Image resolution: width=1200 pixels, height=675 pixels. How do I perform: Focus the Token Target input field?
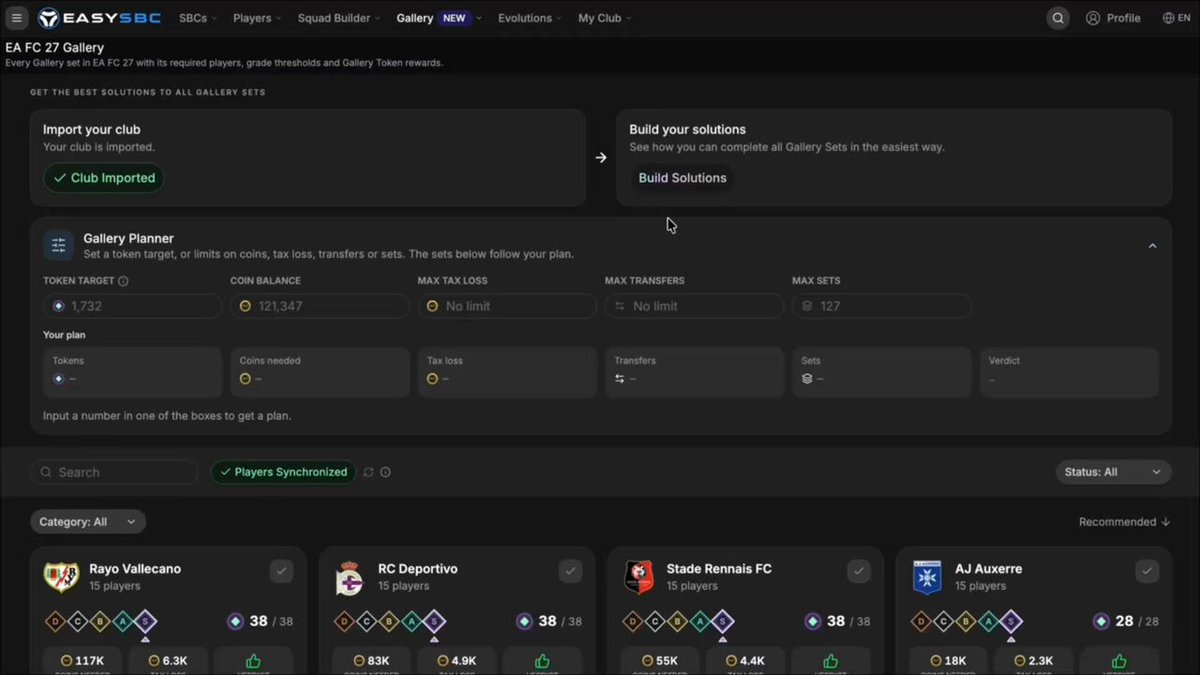[x=133, y=306]
